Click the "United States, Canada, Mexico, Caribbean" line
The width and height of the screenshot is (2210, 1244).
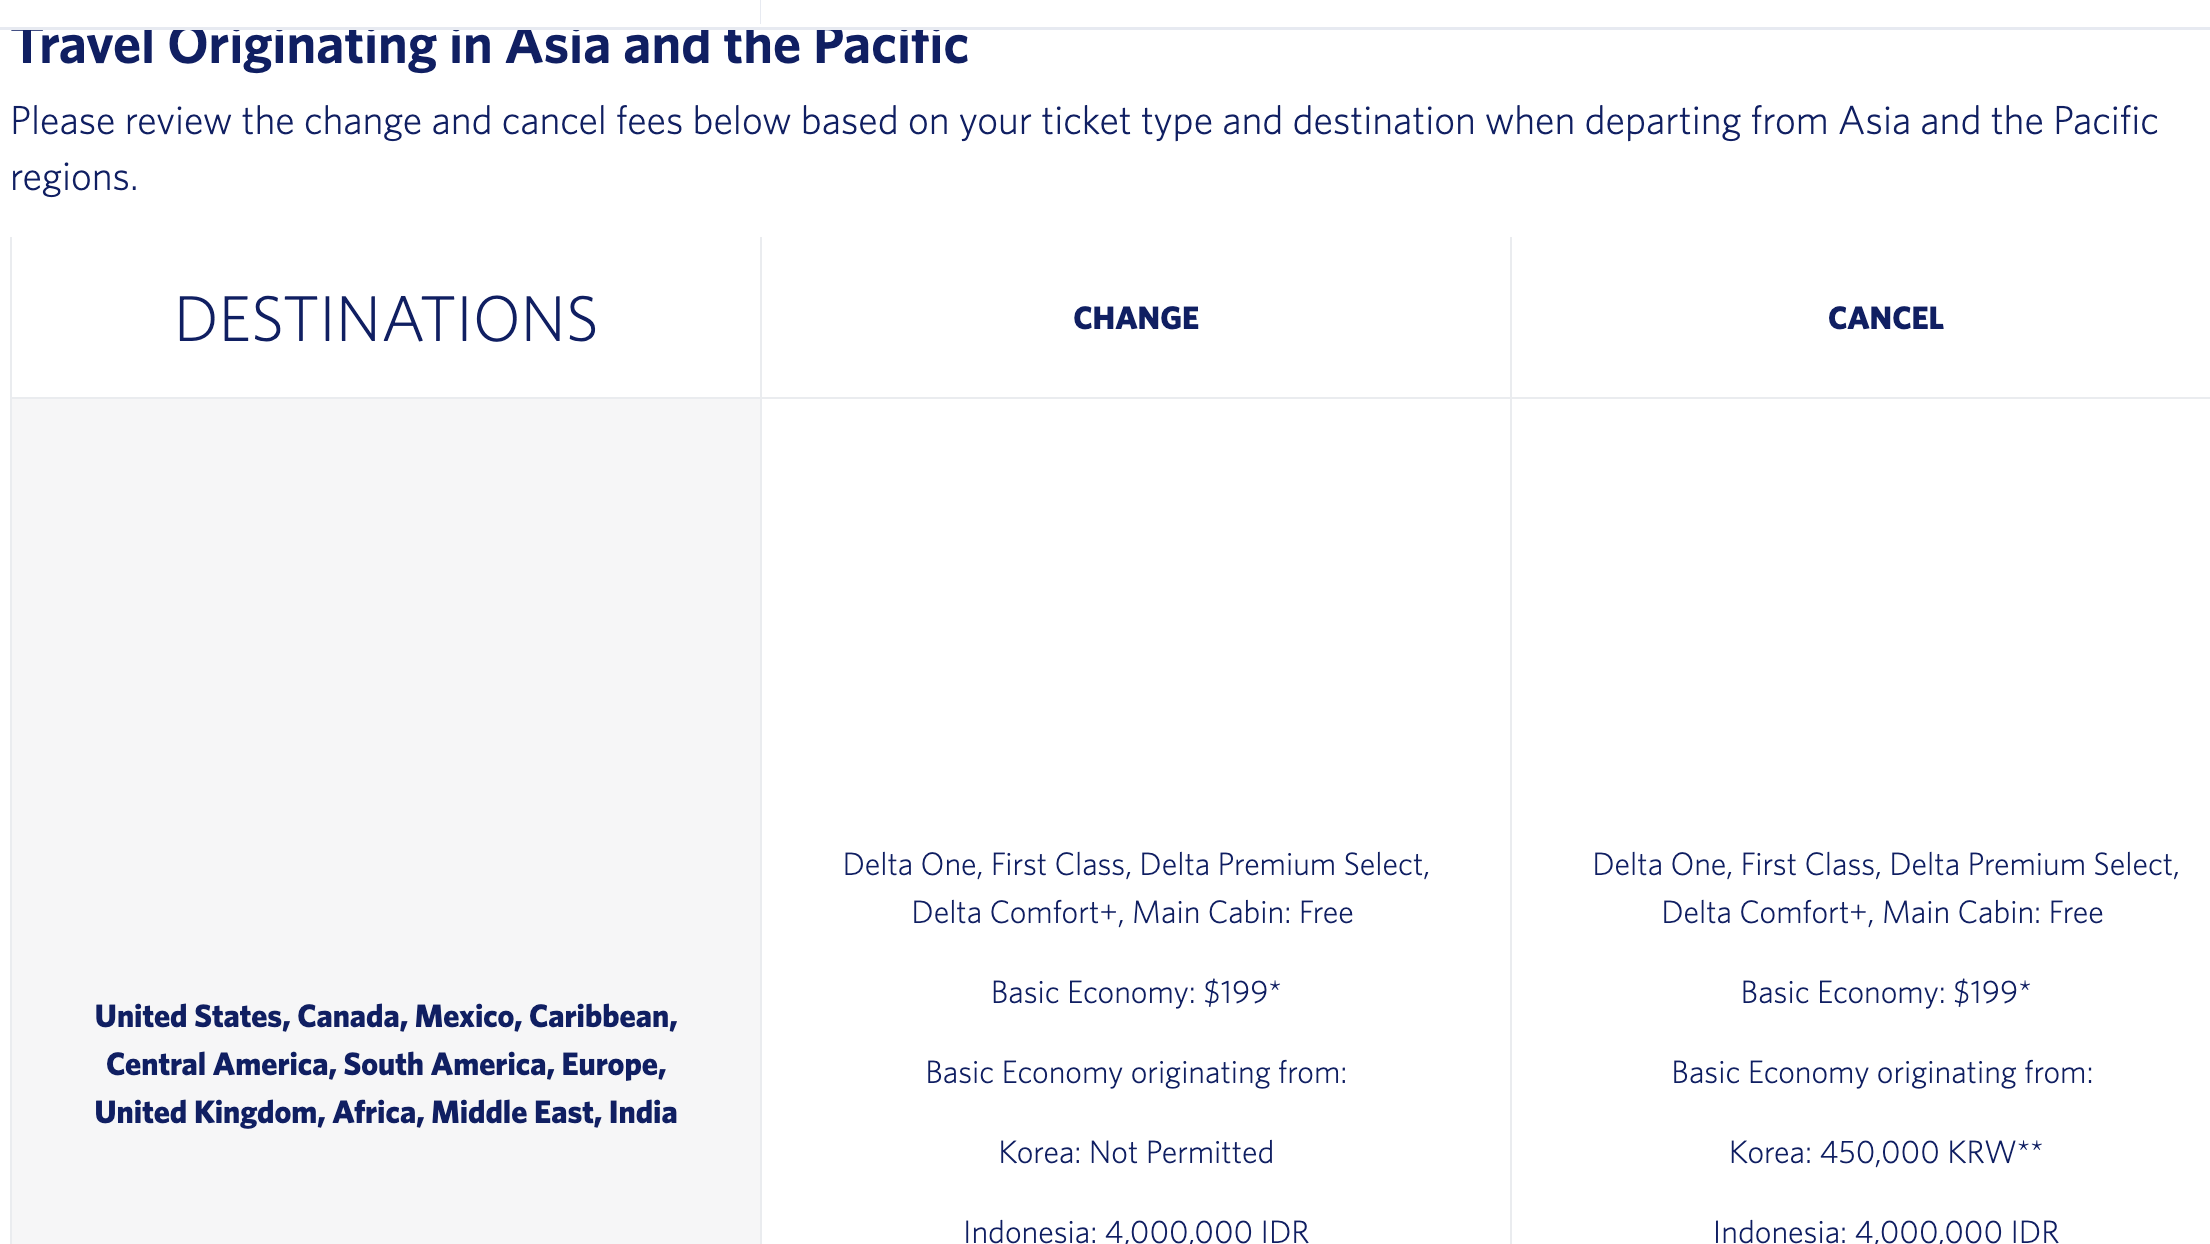coord(386,1016)
